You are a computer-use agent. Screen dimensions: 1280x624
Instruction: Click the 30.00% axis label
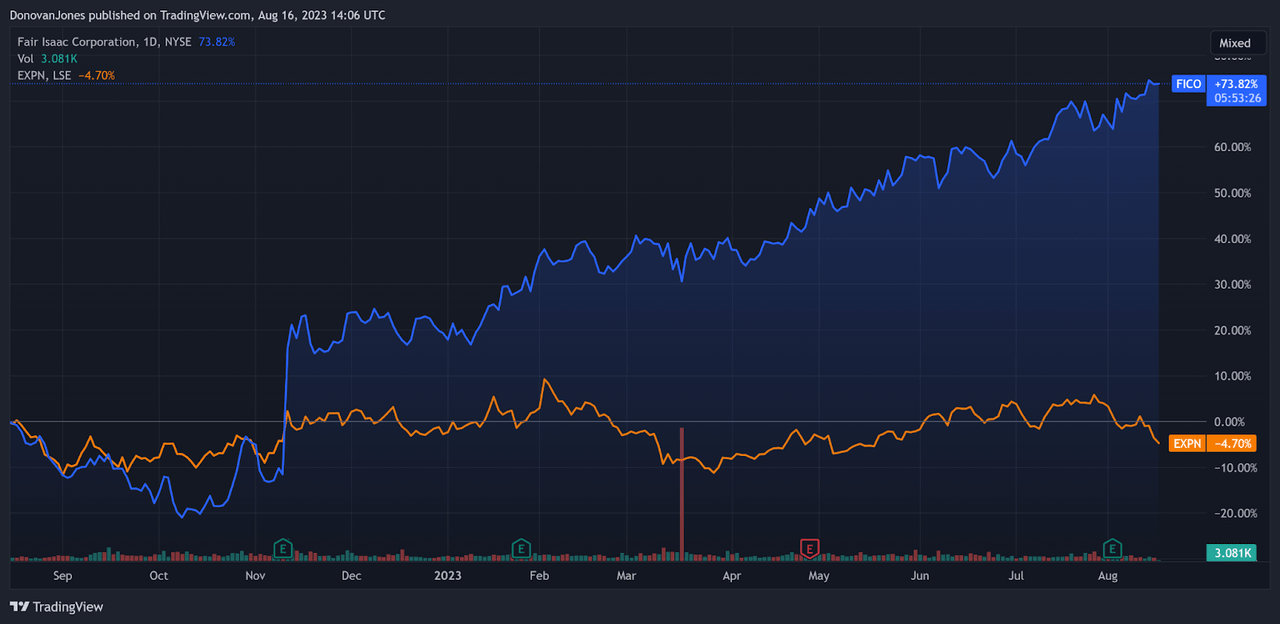pos(1231,284)
